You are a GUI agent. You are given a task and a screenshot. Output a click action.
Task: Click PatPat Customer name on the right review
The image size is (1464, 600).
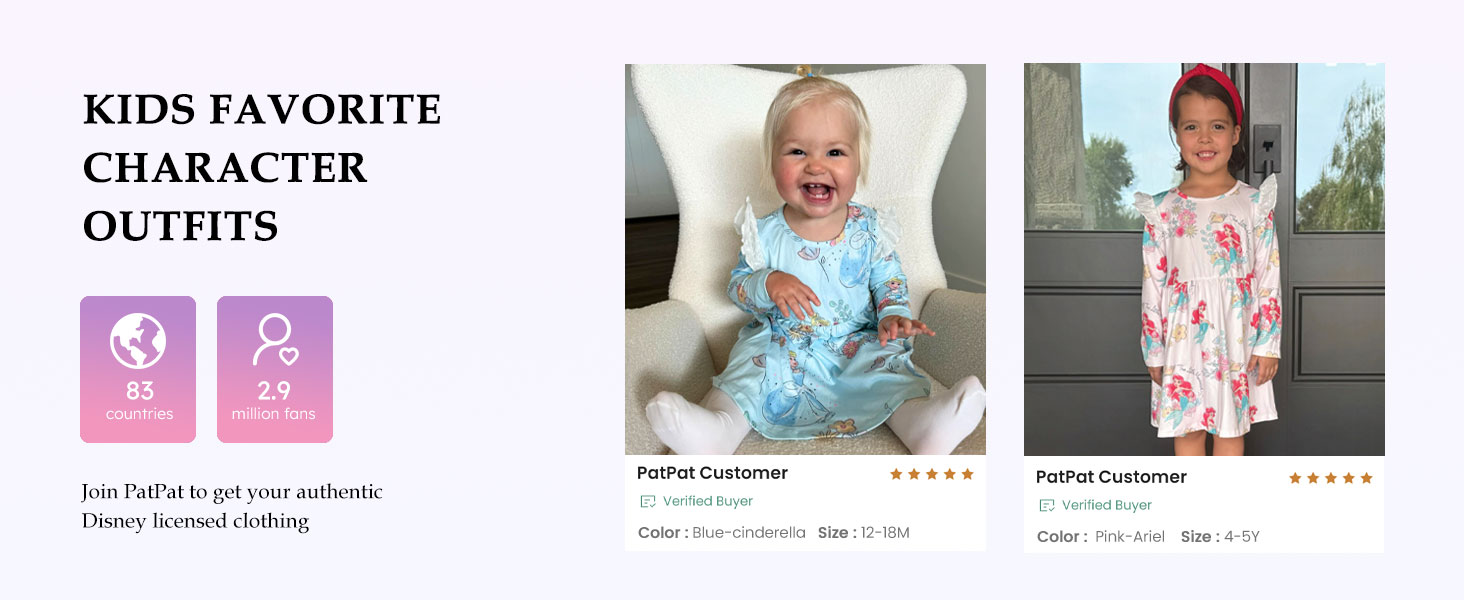point(1111,477)
